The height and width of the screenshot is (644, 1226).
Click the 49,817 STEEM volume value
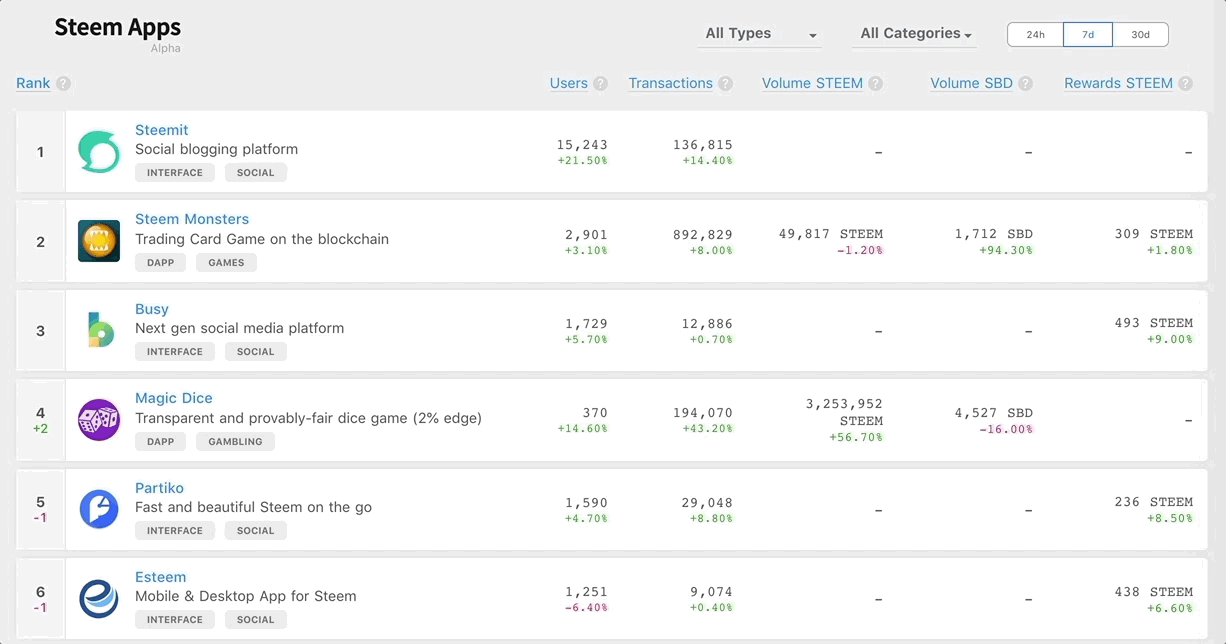(831, 234)
